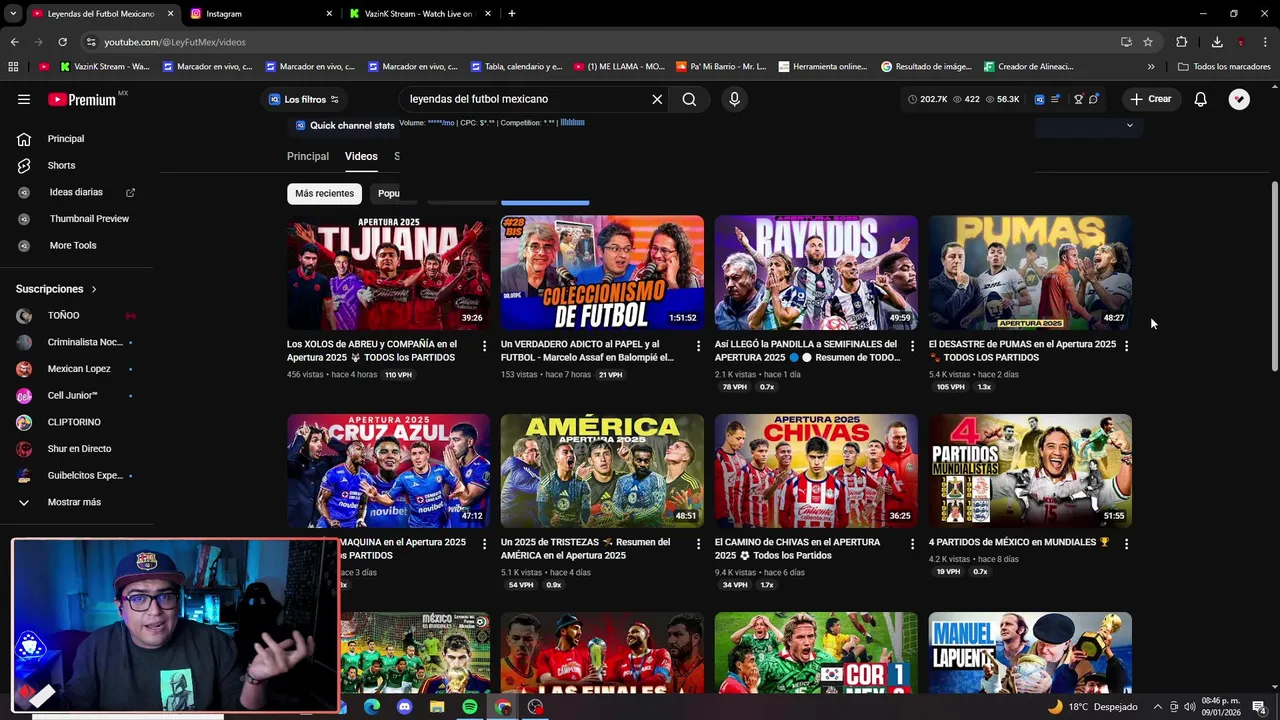
Task: Open the CRUZ AZUL thumbnail
Action: point(389,471)
